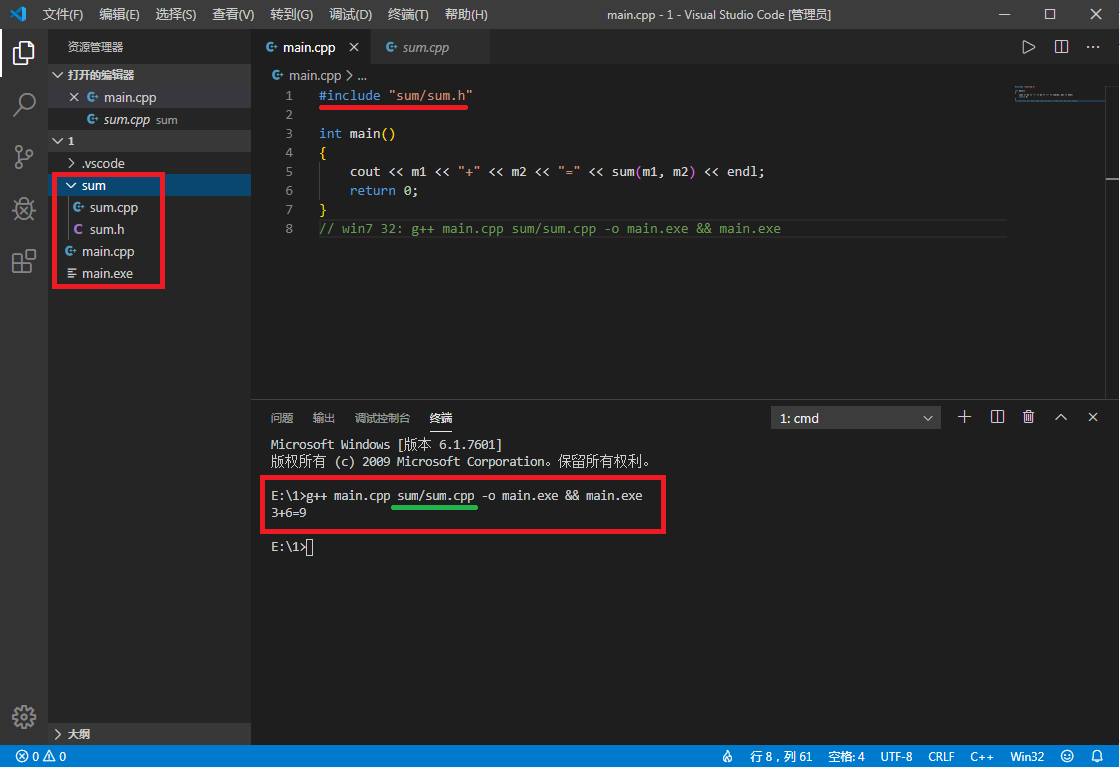The height and width of the screenshot is (768, 1120).
Task: Select the Source Control icon
Action: click(24, 157)
